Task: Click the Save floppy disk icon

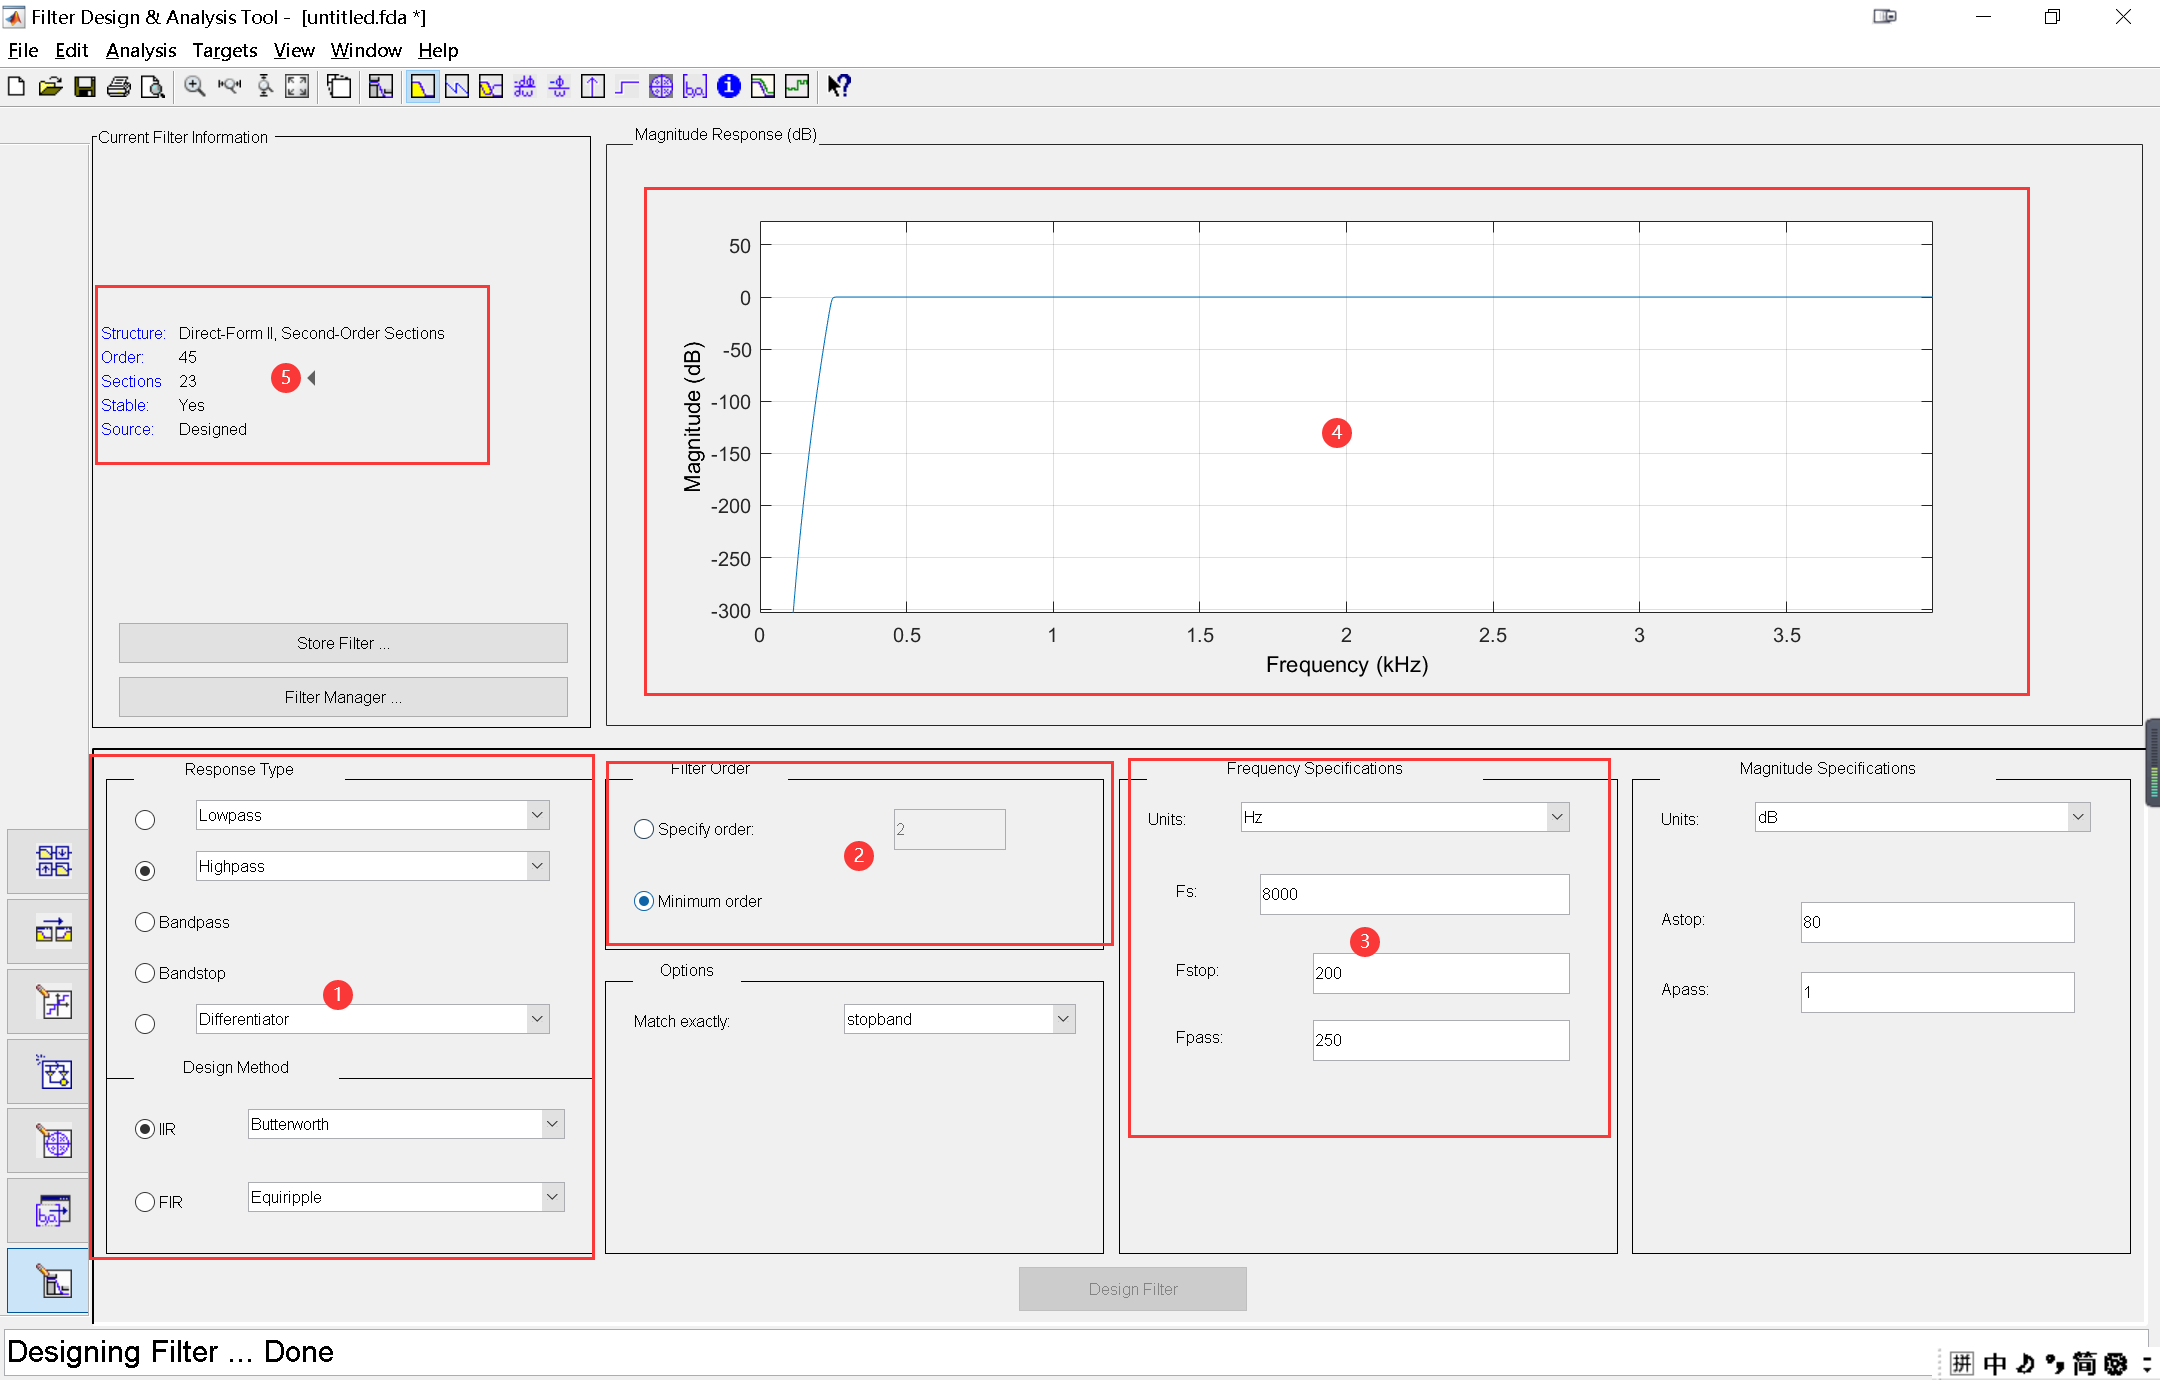Action: (85, 87)
